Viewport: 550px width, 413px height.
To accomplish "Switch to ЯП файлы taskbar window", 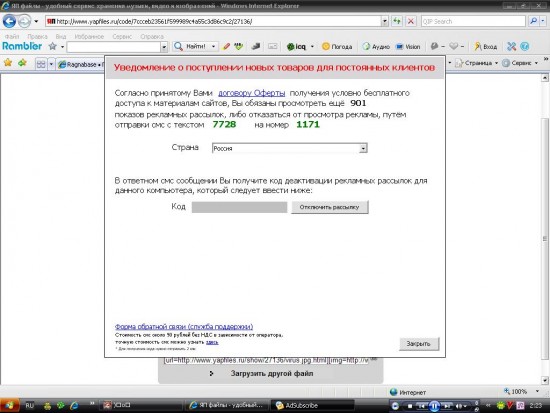I will click(x=226, y=406).
